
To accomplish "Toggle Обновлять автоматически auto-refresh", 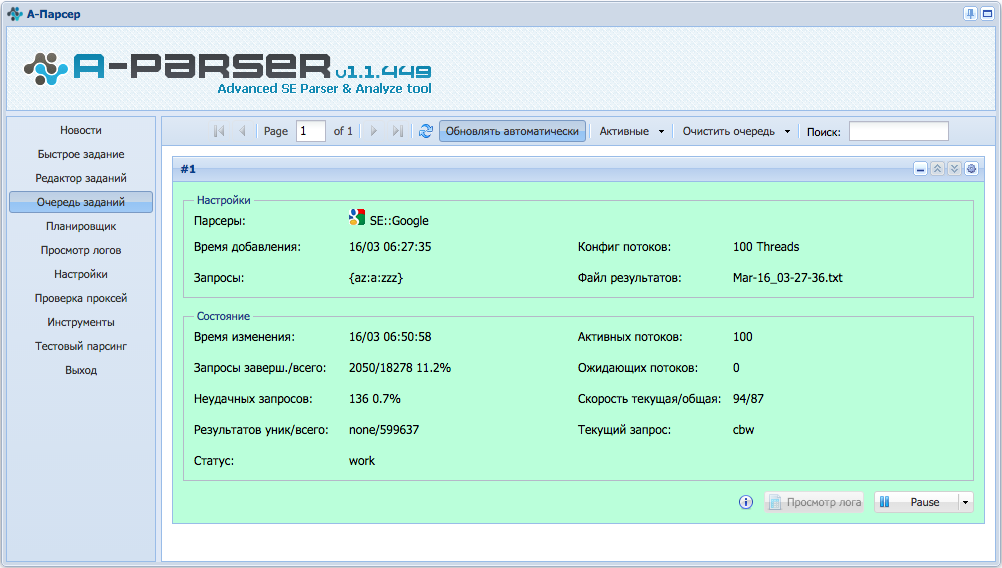I will (x=512, y=131).
